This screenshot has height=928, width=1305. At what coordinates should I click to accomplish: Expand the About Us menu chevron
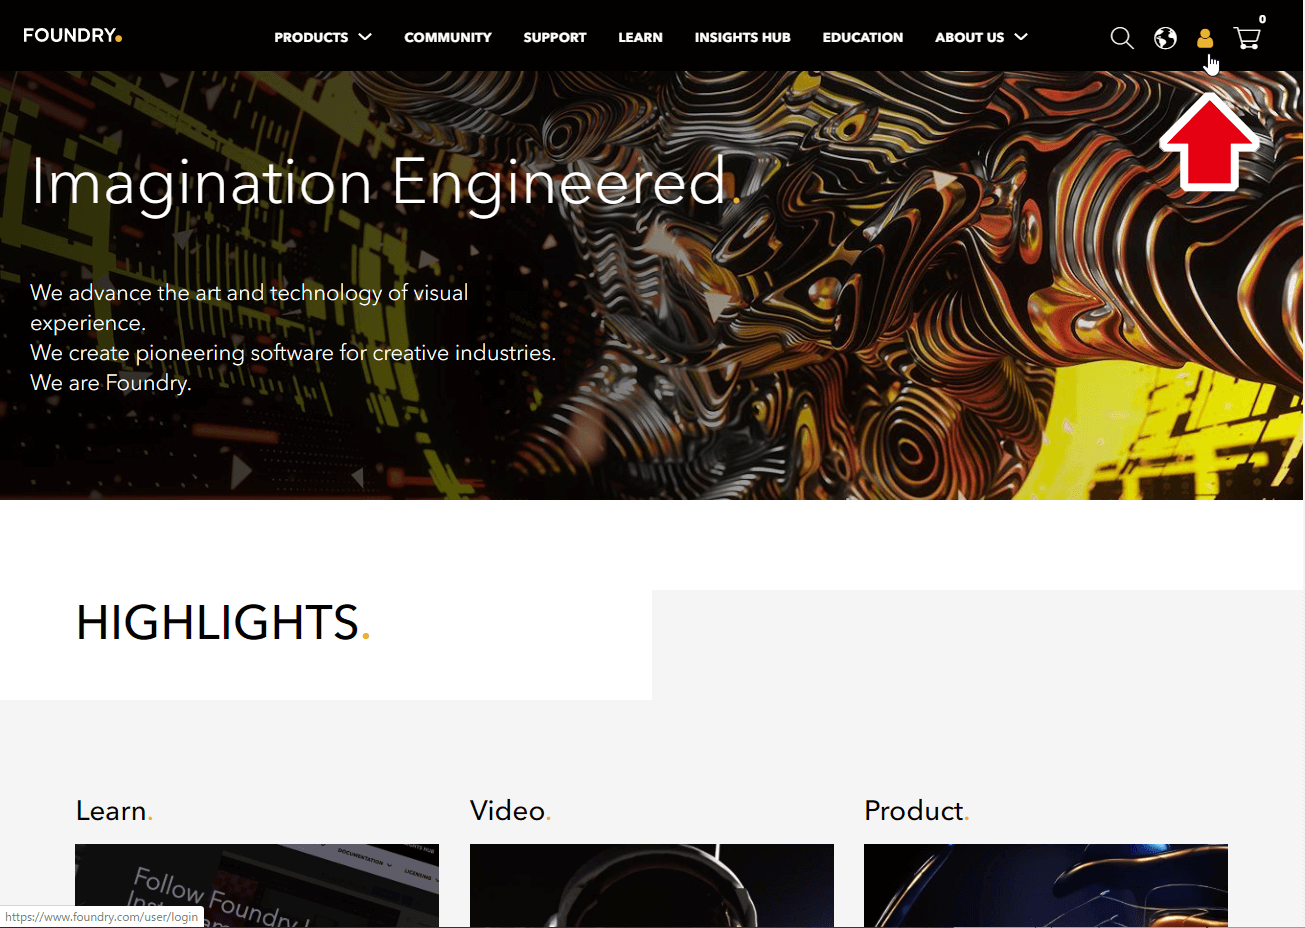[x=1021, y=37]
